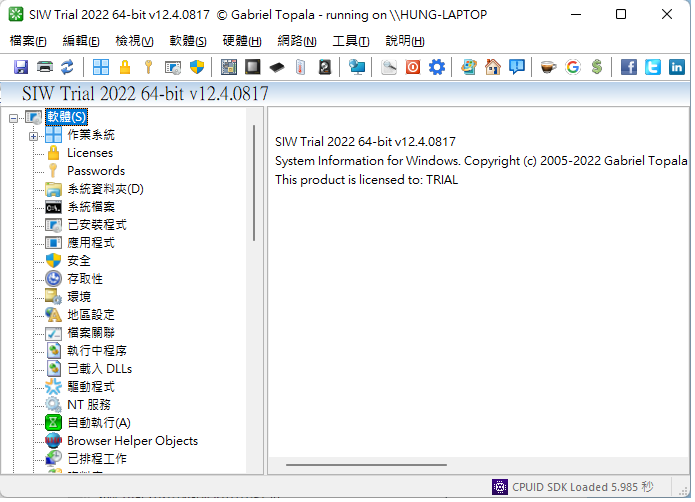Click the save floppy disk toolbar icon
The image size is (695, 502).
tap(21, 67)
